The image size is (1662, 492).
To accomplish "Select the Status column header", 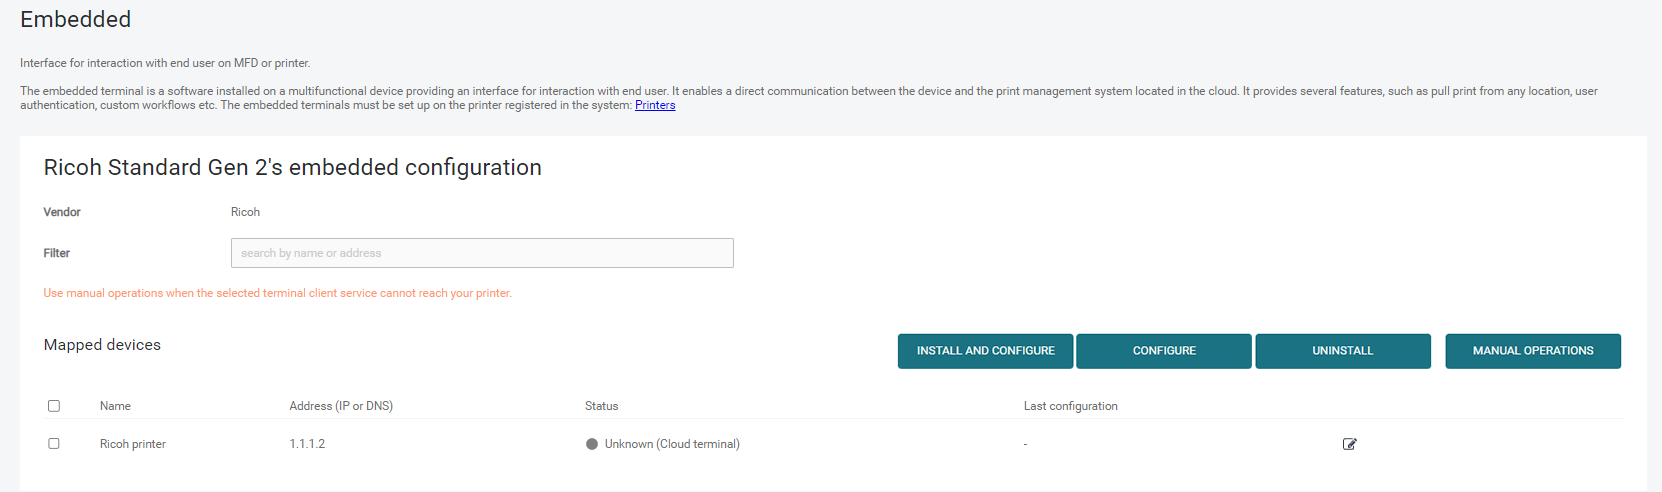I will [601, 406].
